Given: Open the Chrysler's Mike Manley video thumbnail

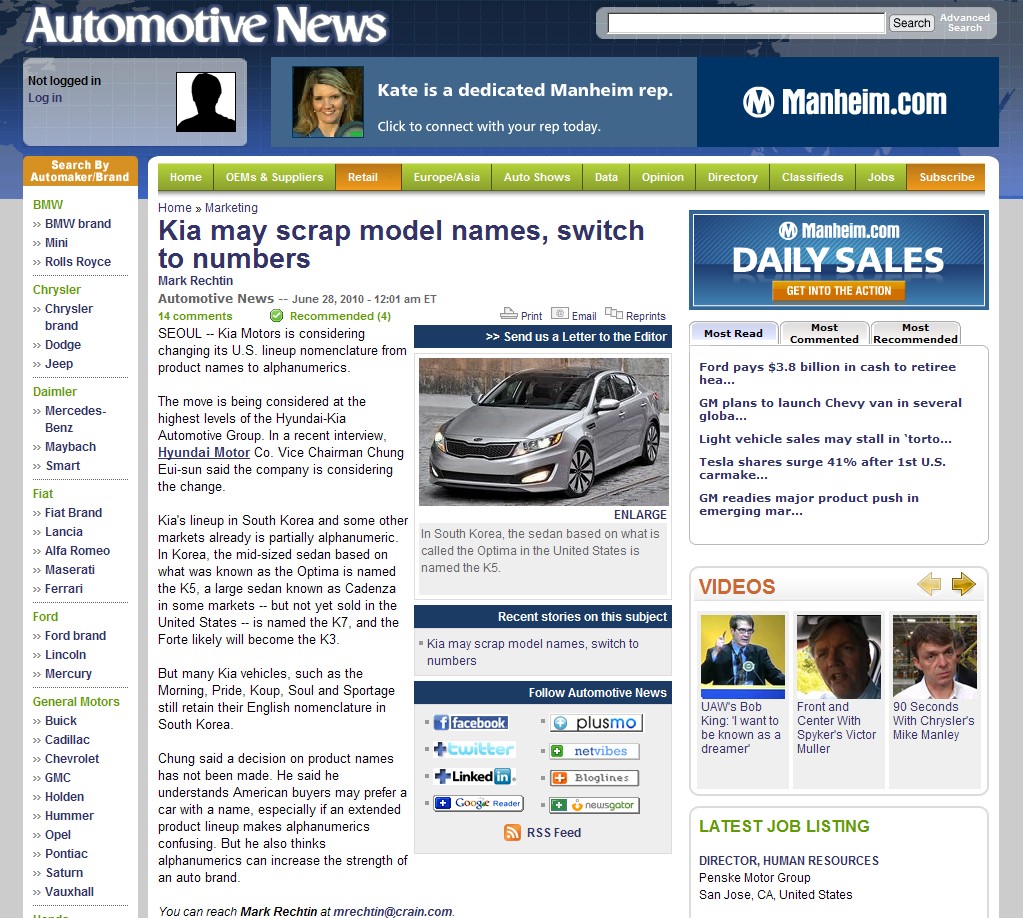Looking at the screenshot, I should 934,656.
